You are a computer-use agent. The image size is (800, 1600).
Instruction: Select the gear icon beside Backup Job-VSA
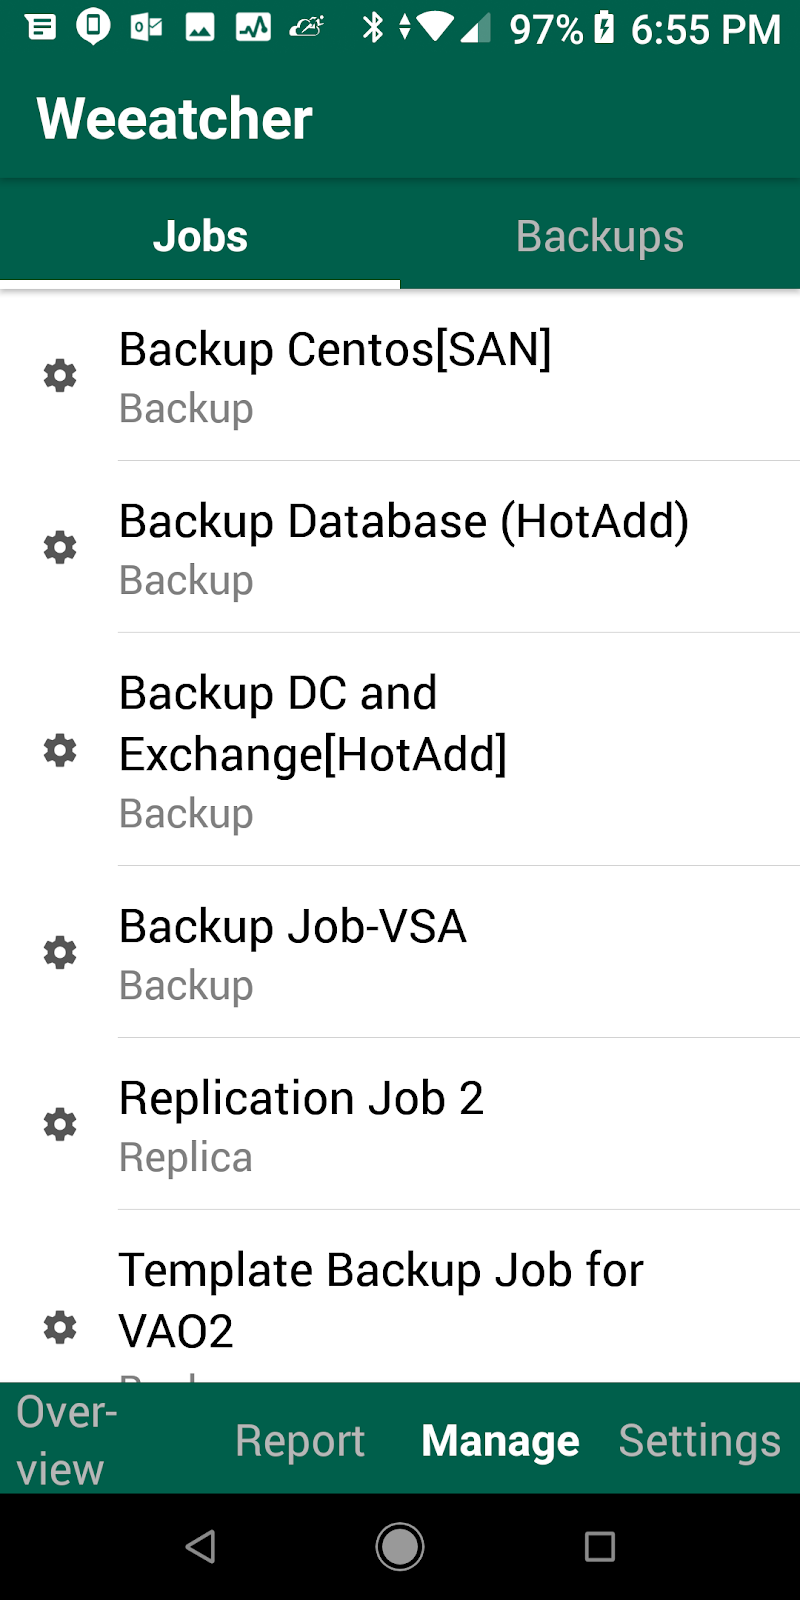(x=60, y=953)
